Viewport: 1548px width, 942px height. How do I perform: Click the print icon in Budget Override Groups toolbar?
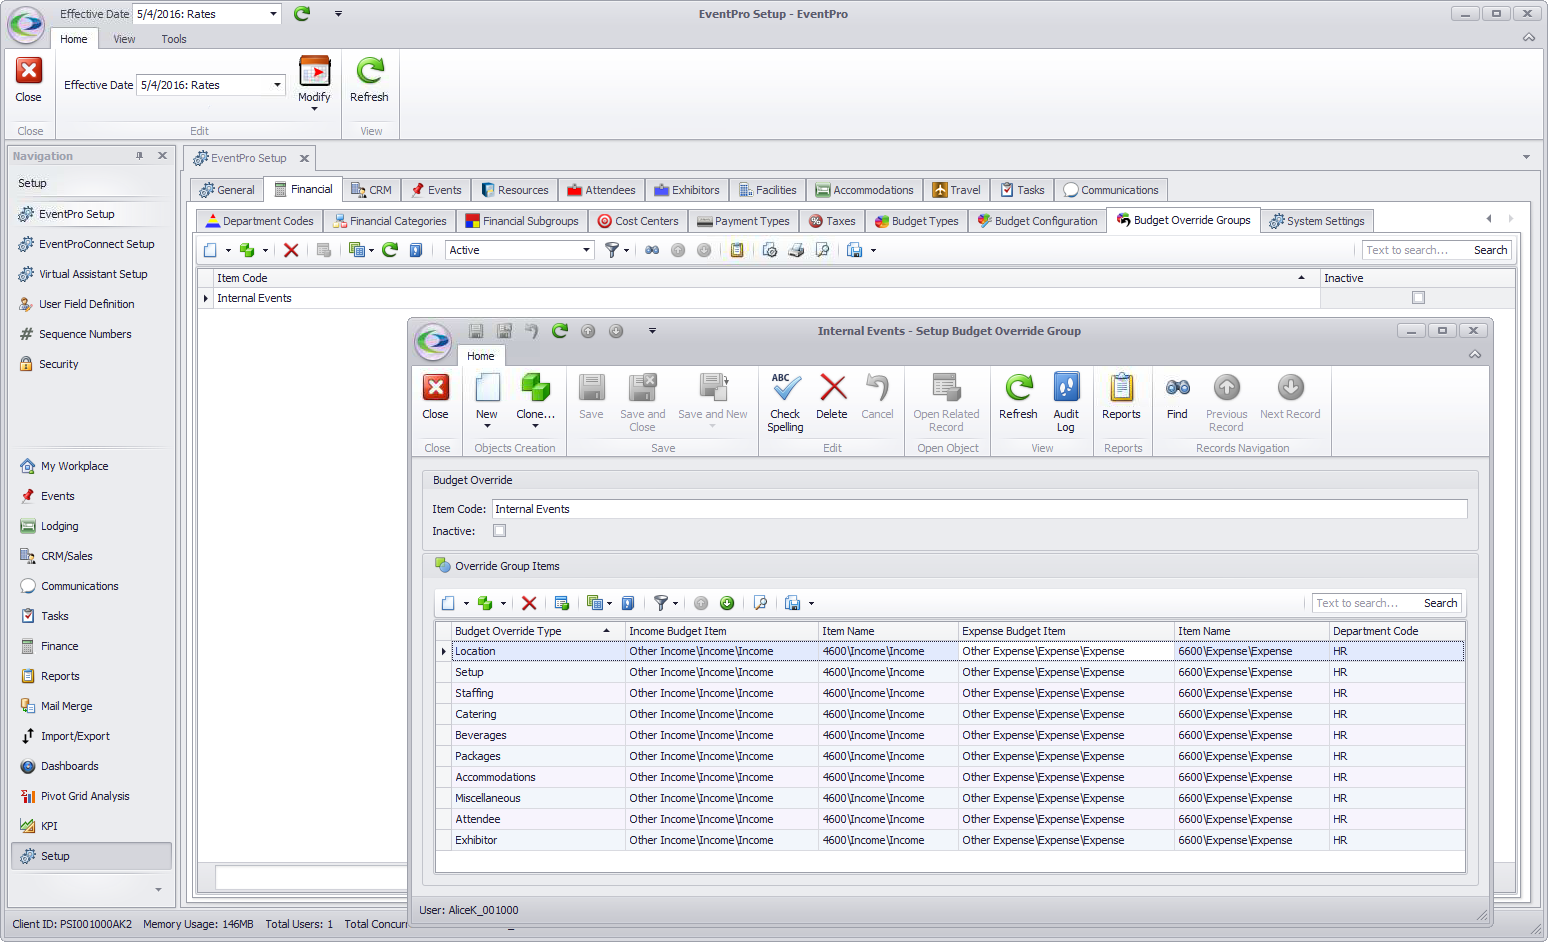(x=796, y=250)
